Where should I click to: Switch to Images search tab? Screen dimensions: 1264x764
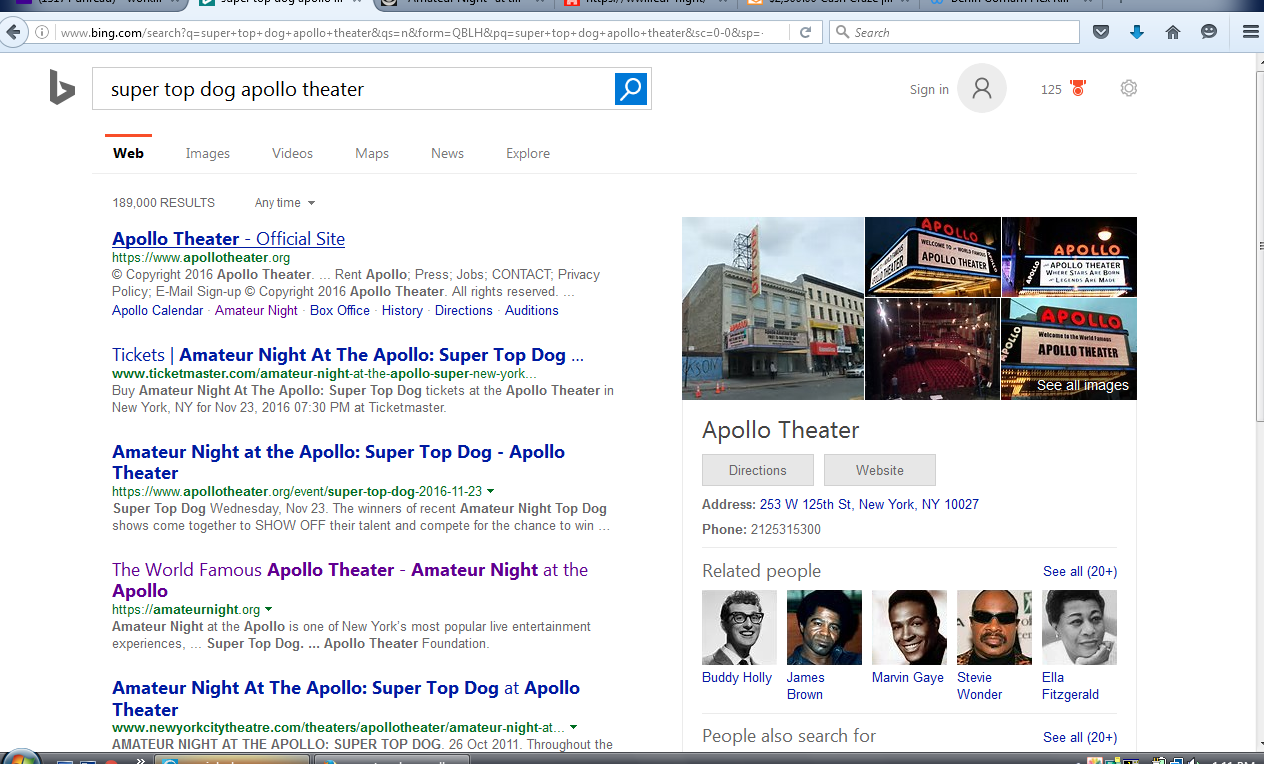coord(208,153)
